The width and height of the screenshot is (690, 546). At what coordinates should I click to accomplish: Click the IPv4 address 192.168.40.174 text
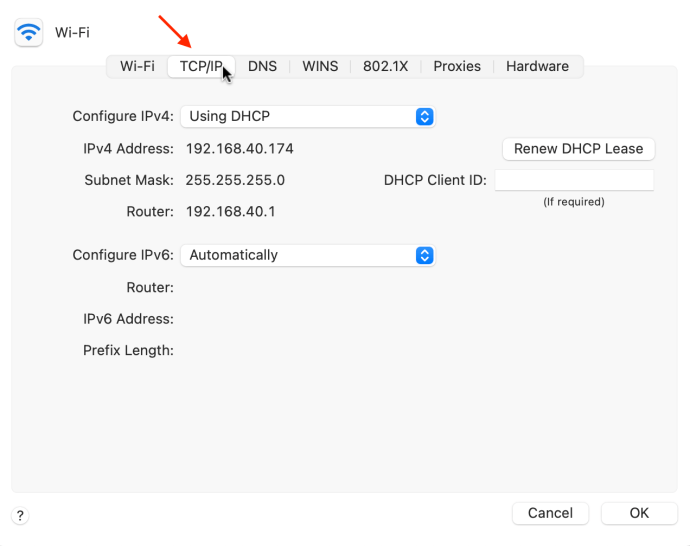[239, 149]
